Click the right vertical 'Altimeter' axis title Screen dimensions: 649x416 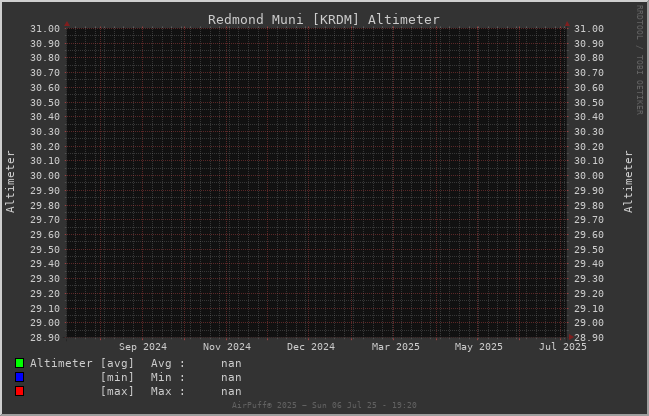[x=628, y=182]
